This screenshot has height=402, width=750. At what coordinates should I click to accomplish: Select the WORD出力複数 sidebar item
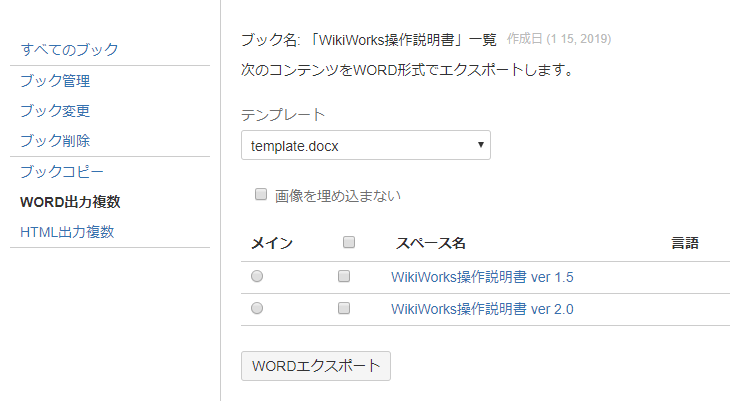tap(70, 202)
